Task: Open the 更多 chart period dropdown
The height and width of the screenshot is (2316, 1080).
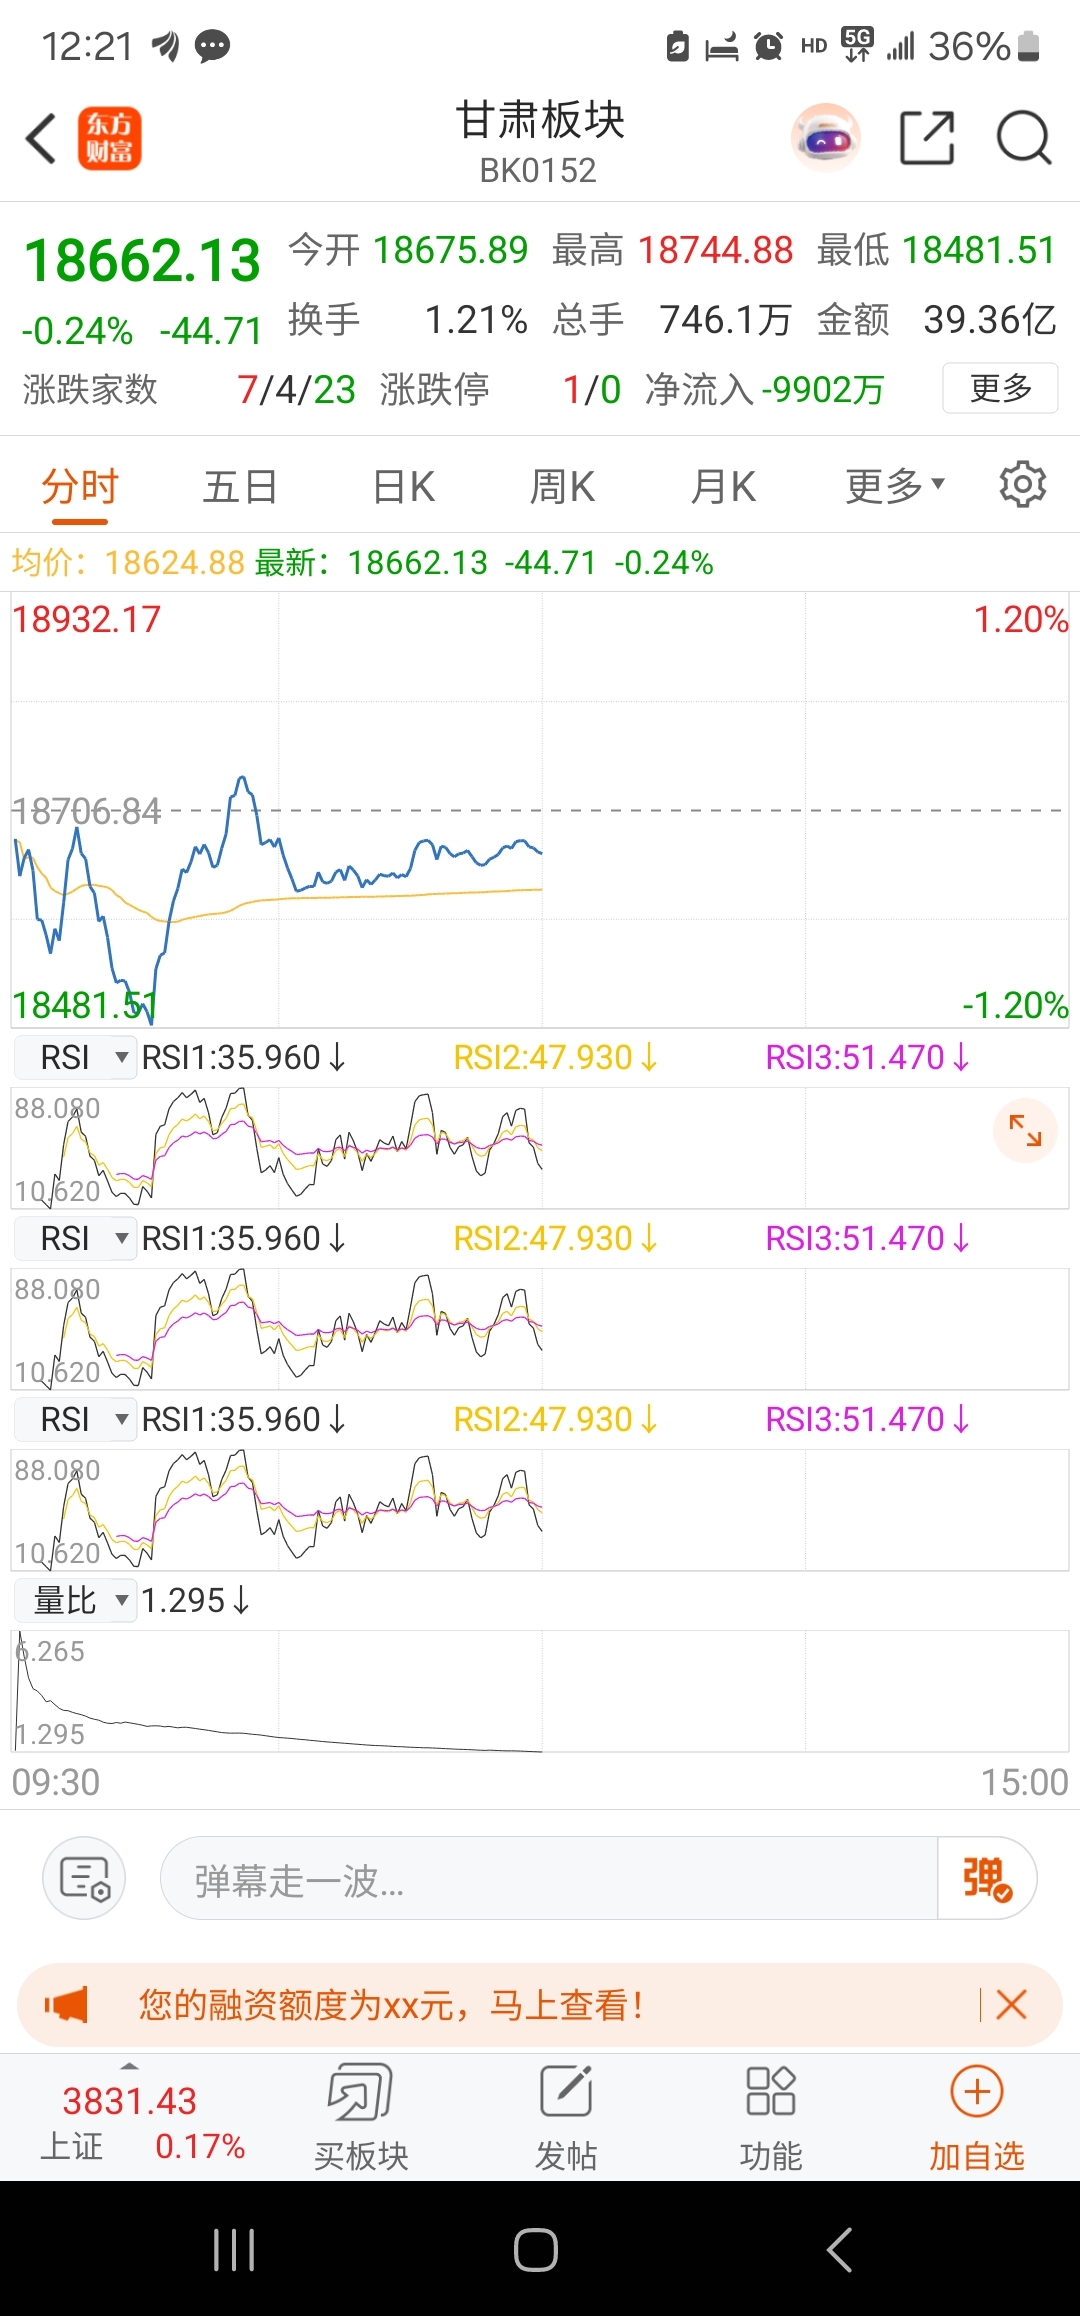Action: pos(894,487)
